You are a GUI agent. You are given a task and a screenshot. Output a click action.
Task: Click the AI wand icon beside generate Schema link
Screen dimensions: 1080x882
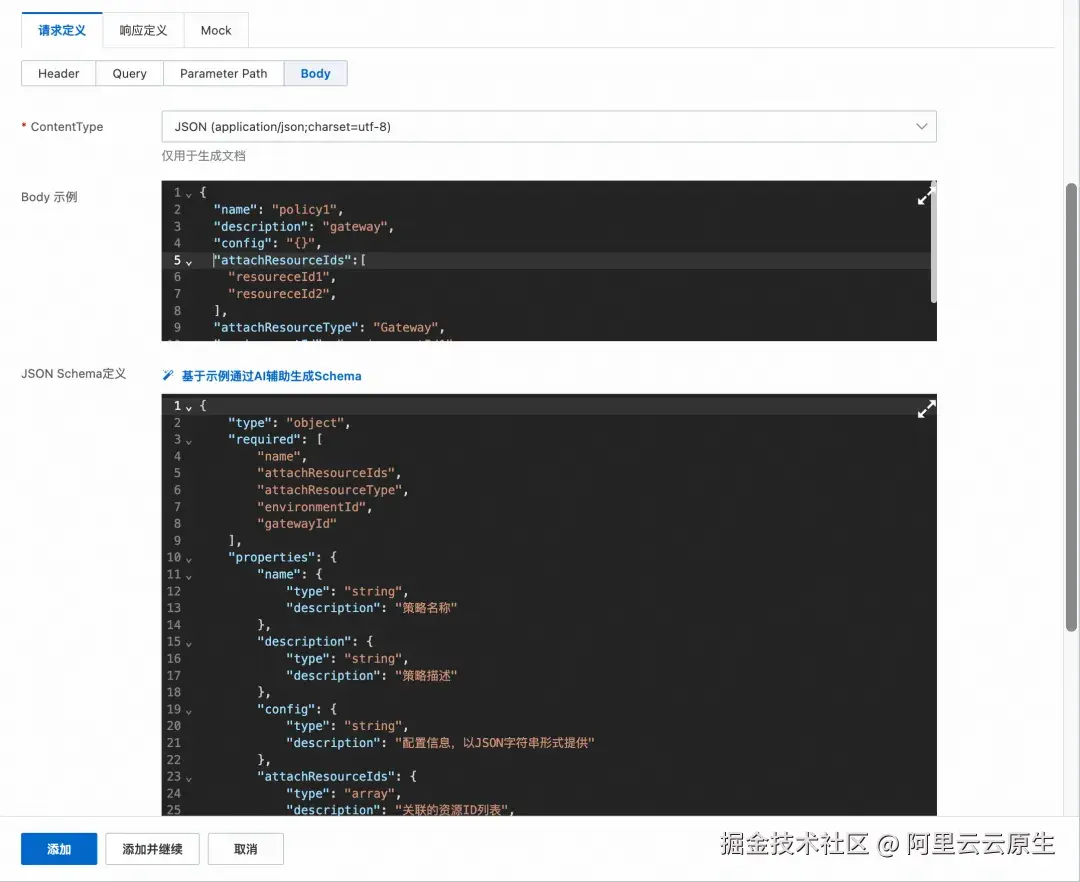(166, 375)
